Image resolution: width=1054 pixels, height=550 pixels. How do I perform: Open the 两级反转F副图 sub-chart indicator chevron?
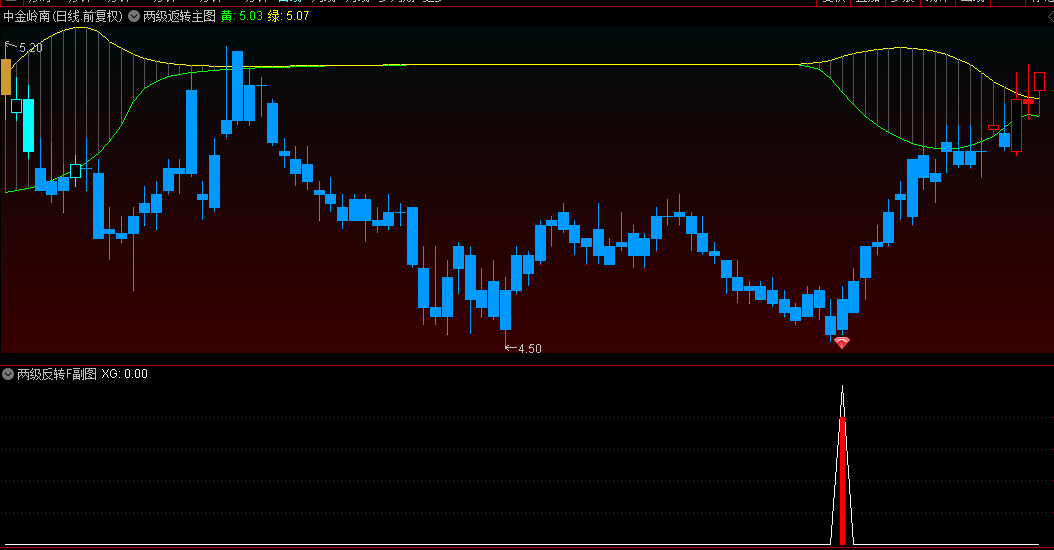(8, 374)
